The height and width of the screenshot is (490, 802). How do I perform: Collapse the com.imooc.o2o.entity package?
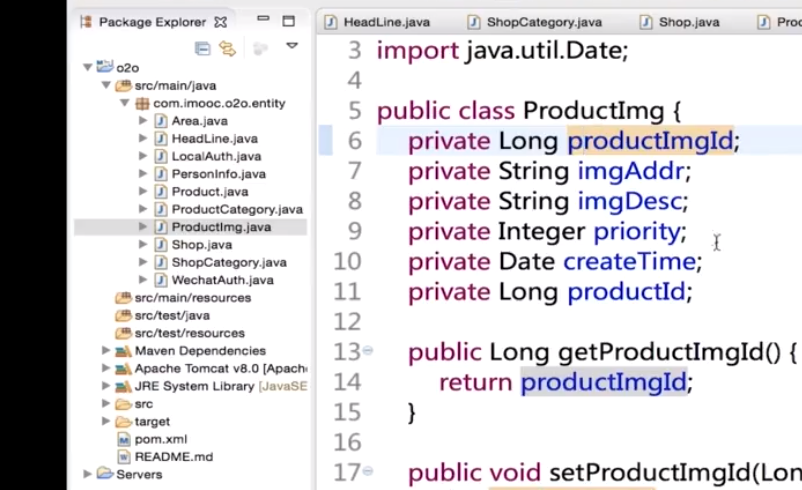(124, 103)
